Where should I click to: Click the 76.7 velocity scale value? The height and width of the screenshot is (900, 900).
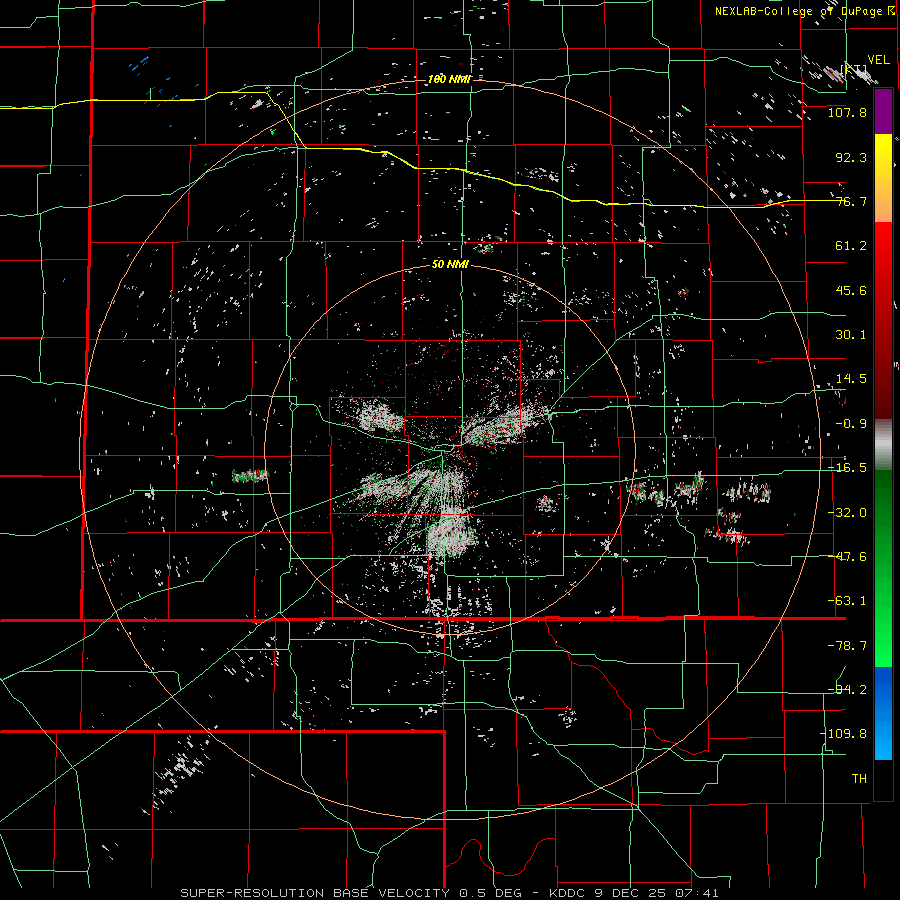(851, 201)
